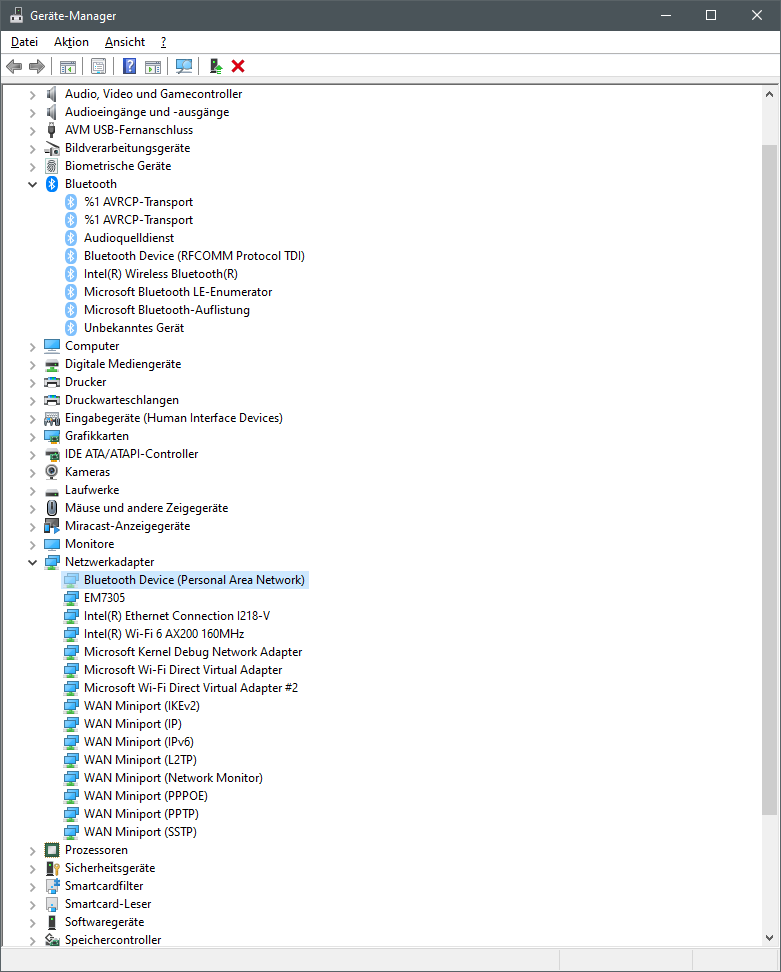
Task: Expand the Speichercontroller category
Action: click(x=33, y=941)
